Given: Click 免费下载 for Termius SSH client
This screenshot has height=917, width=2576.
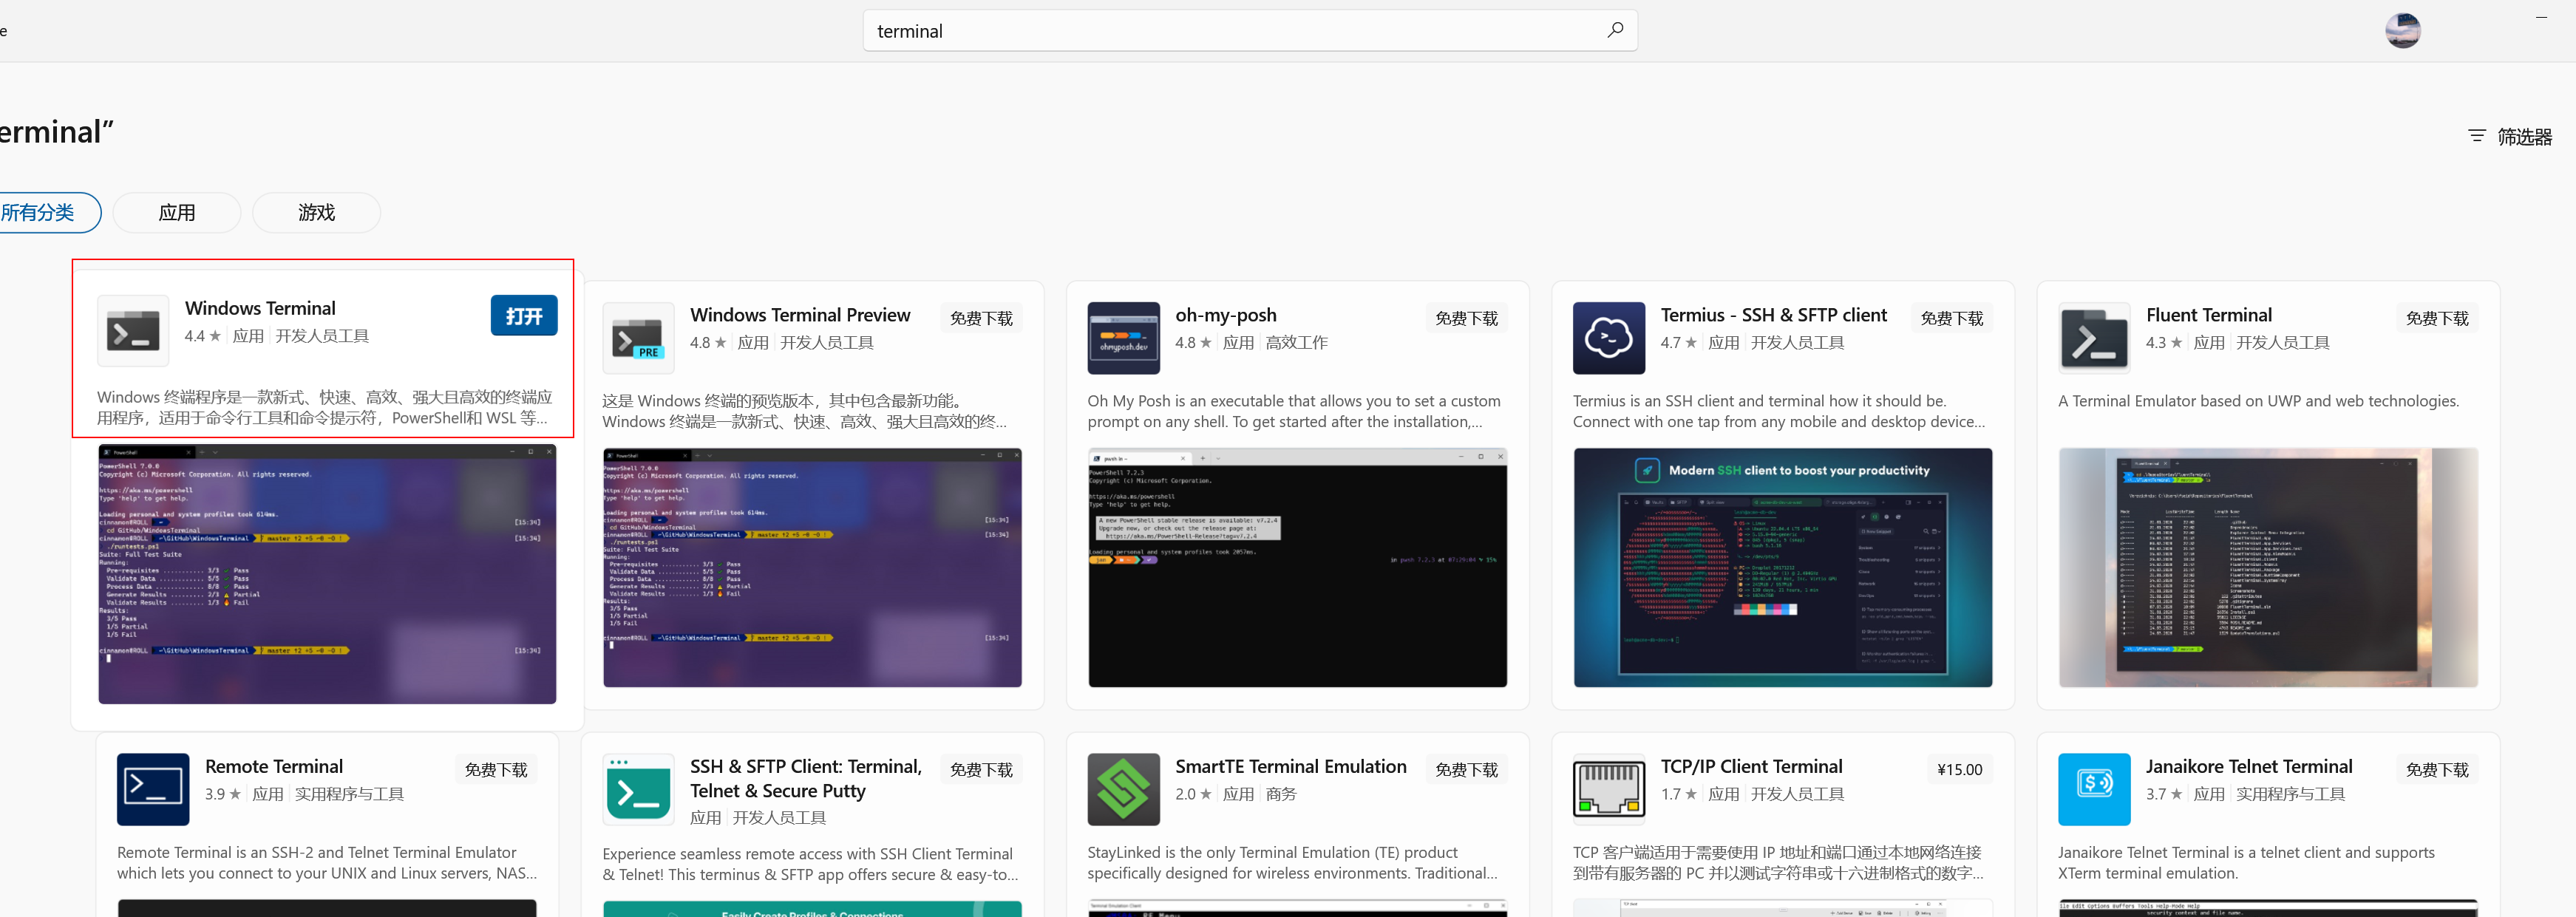Looking at the screenshot, I should 1951,318.
